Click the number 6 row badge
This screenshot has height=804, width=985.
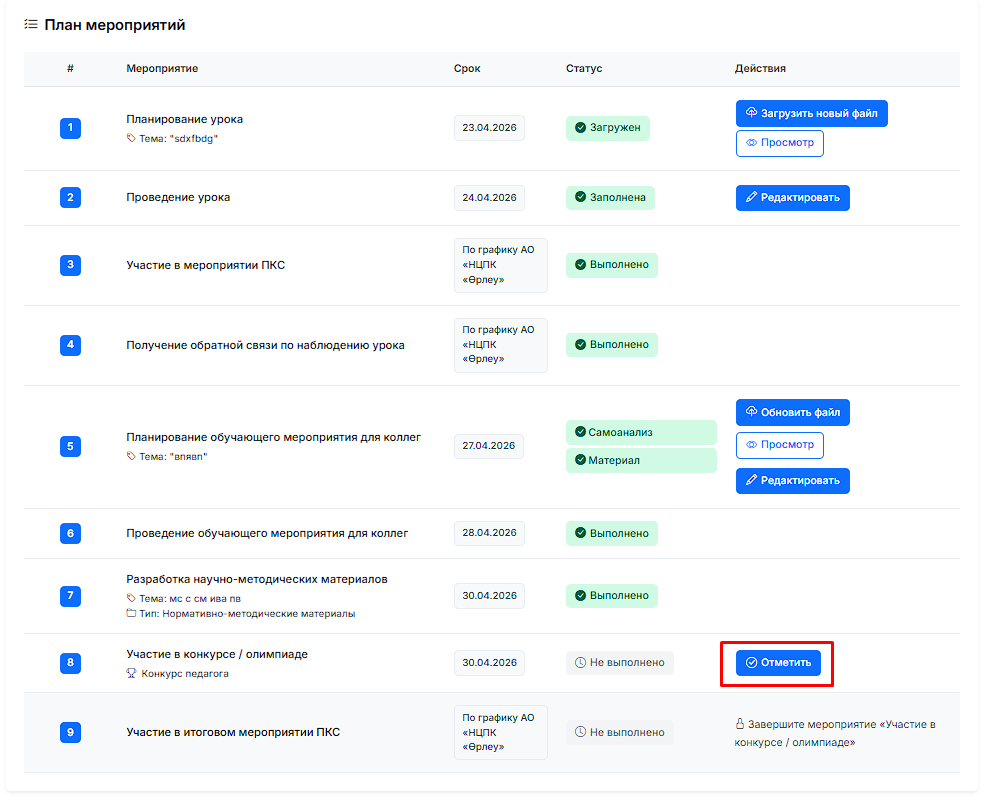(x=70, y=533)
